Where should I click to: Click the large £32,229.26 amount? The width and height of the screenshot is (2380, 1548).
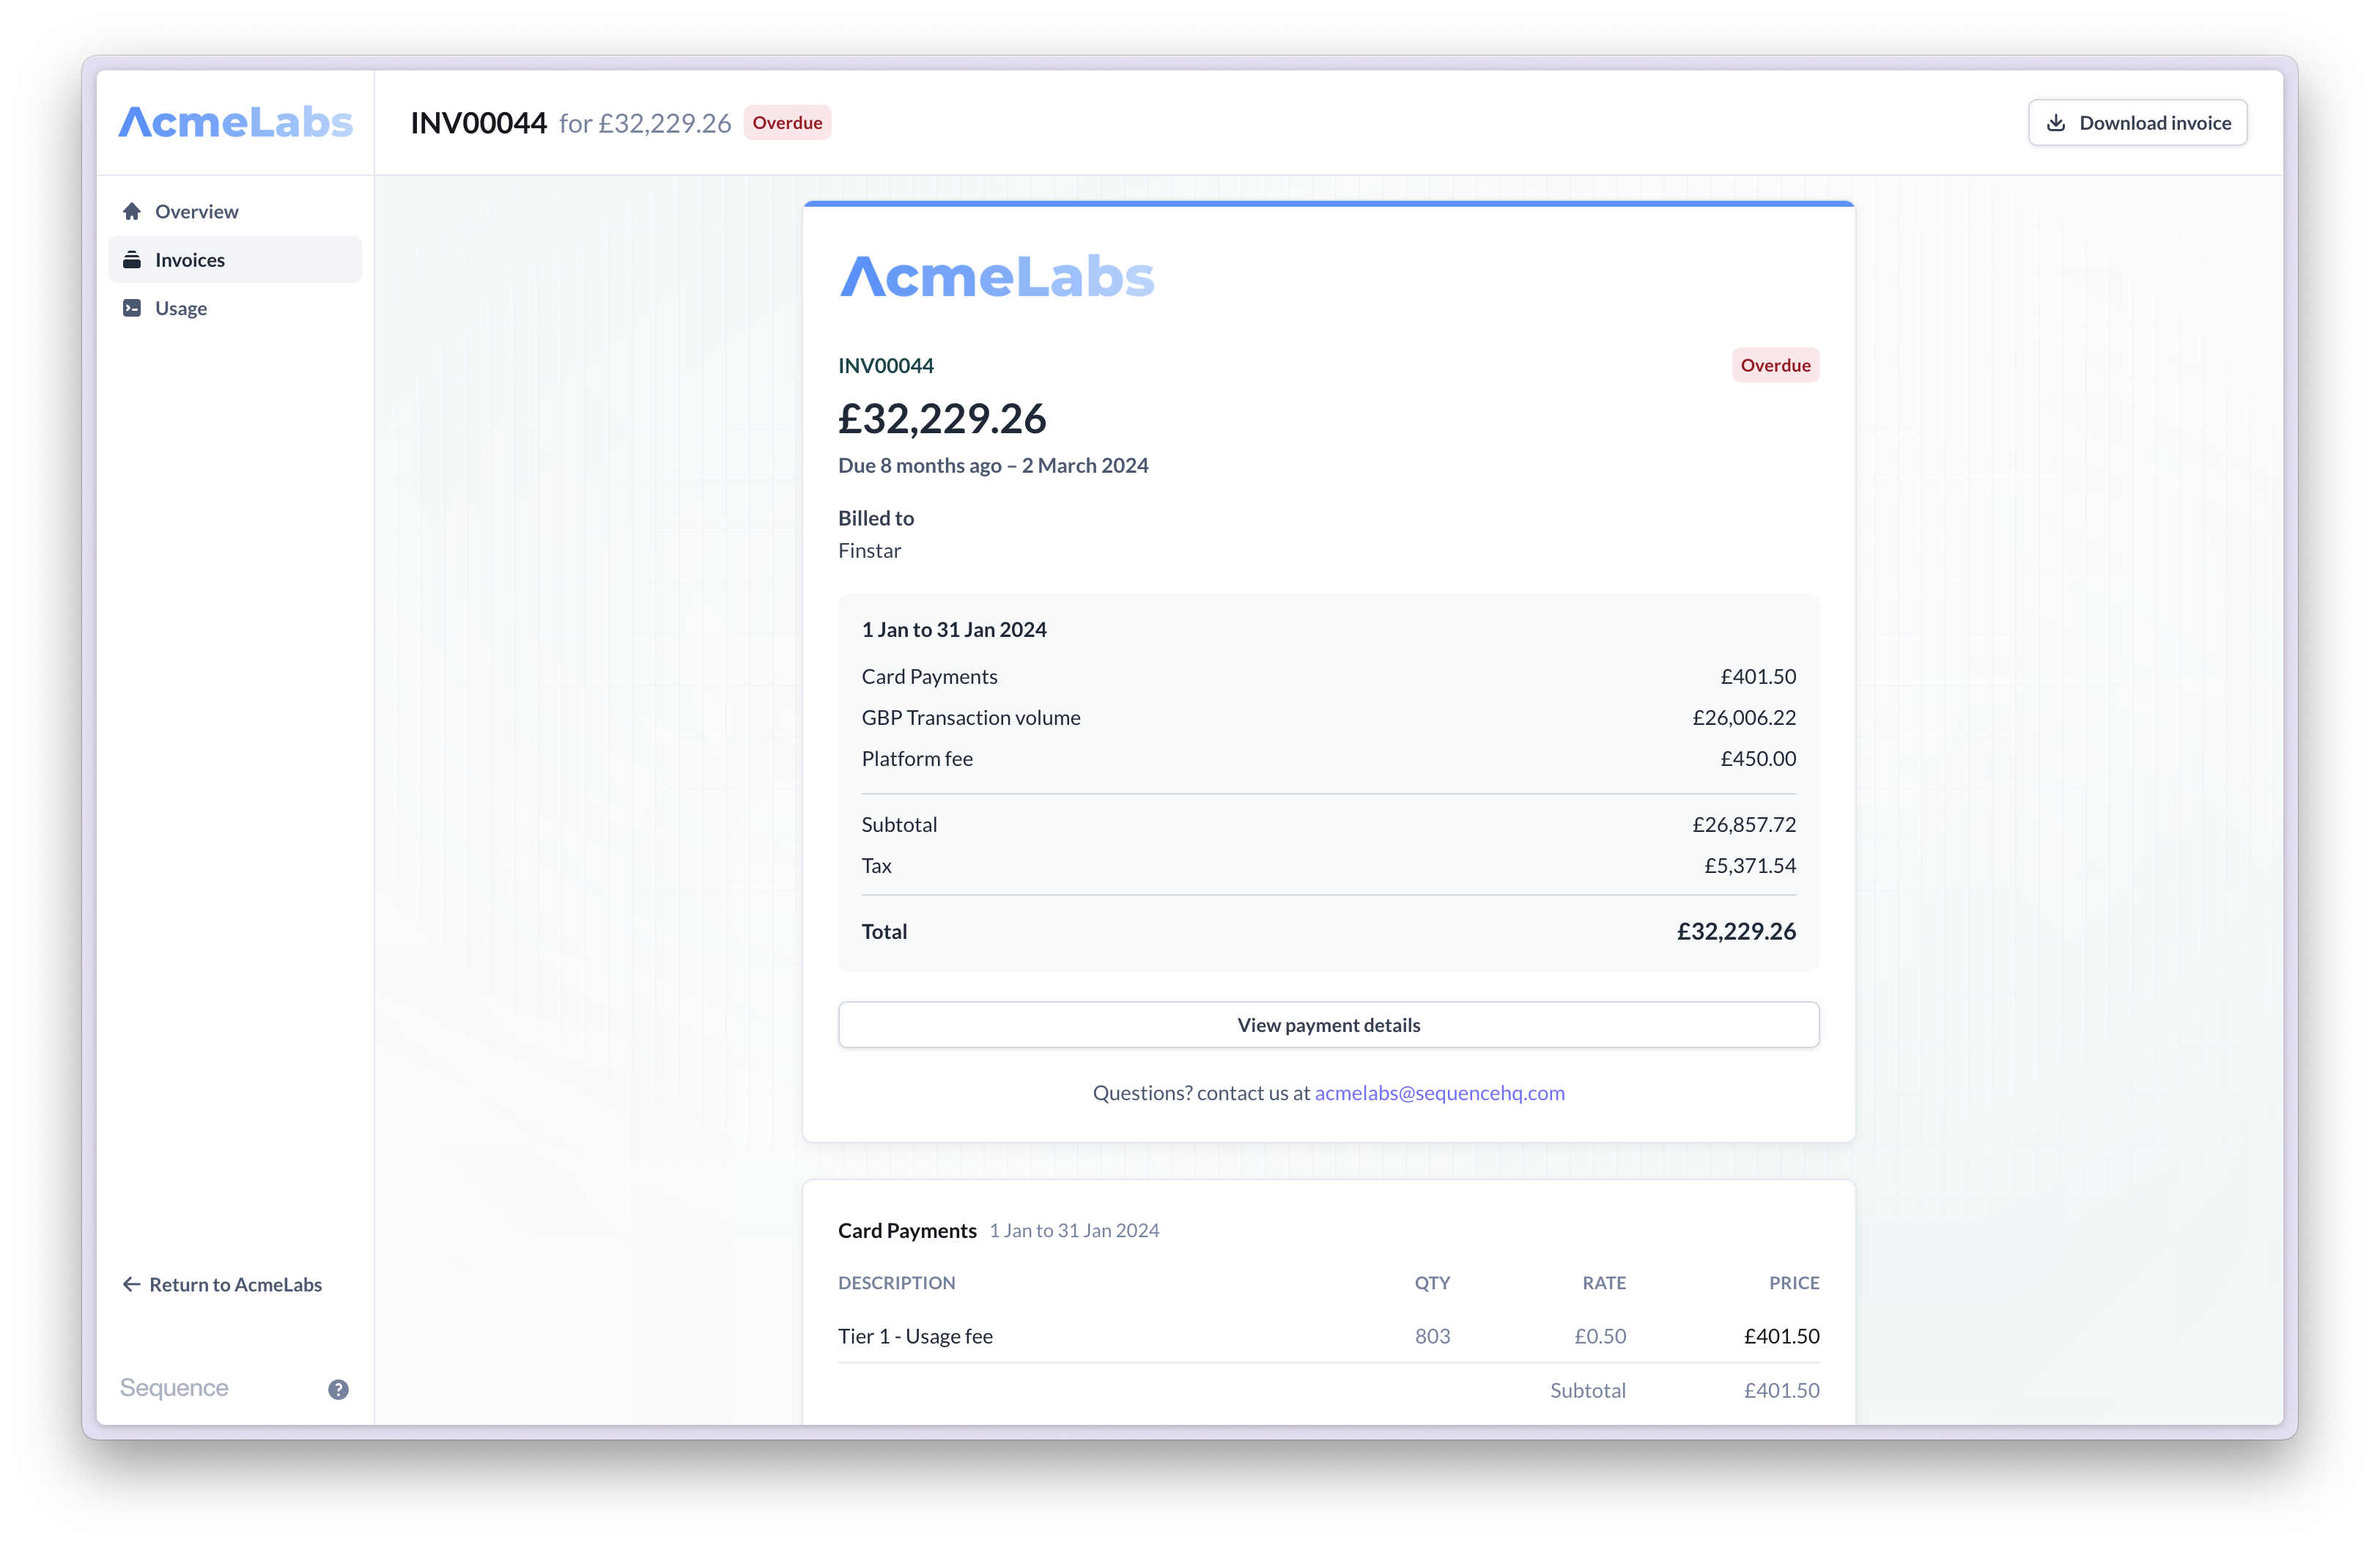[942, 418]
